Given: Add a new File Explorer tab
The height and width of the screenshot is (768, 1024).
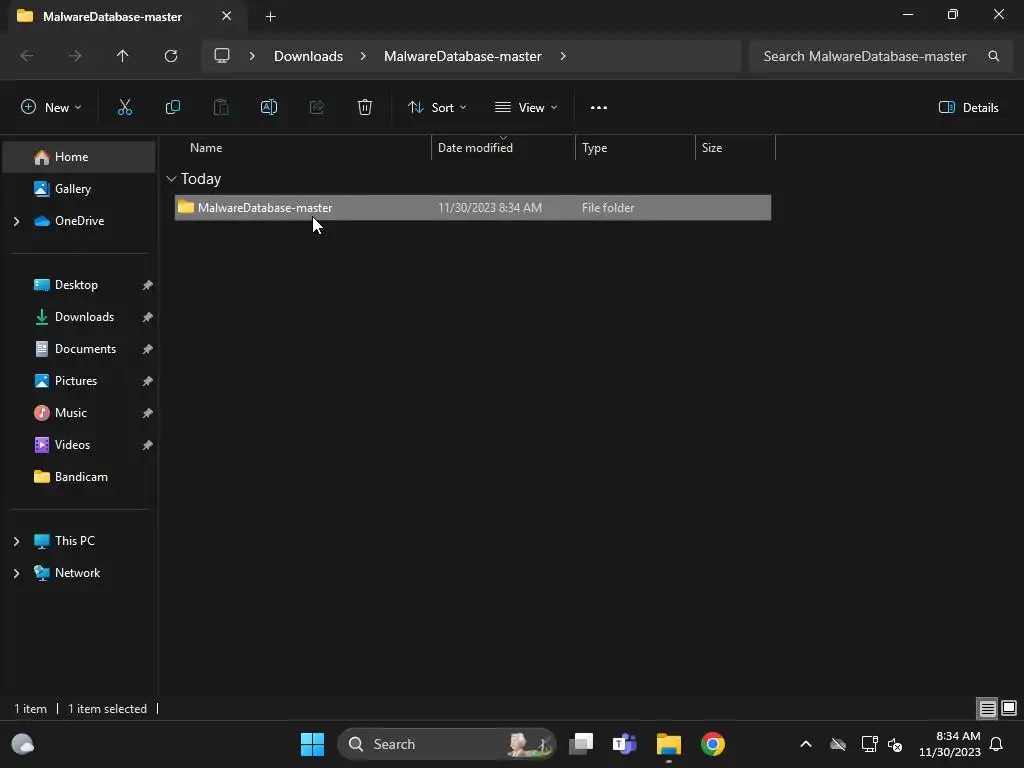Looking at the screenshot, I should click(x=270, y=17).
